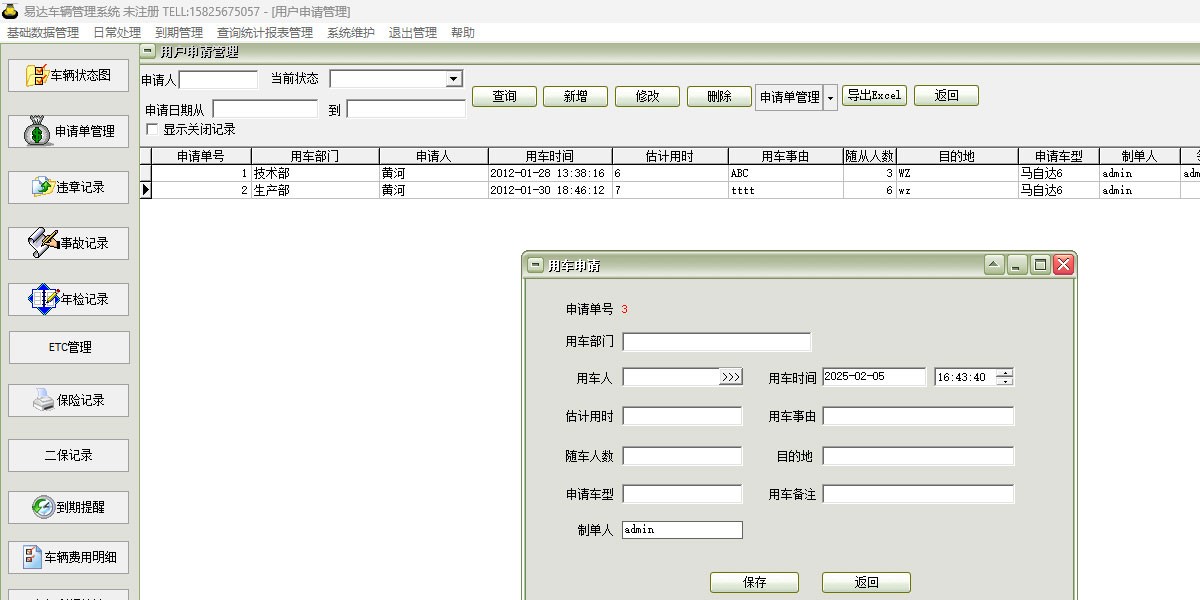Click the 用车事由 cell showing tttt

click(x=785, y=190)
